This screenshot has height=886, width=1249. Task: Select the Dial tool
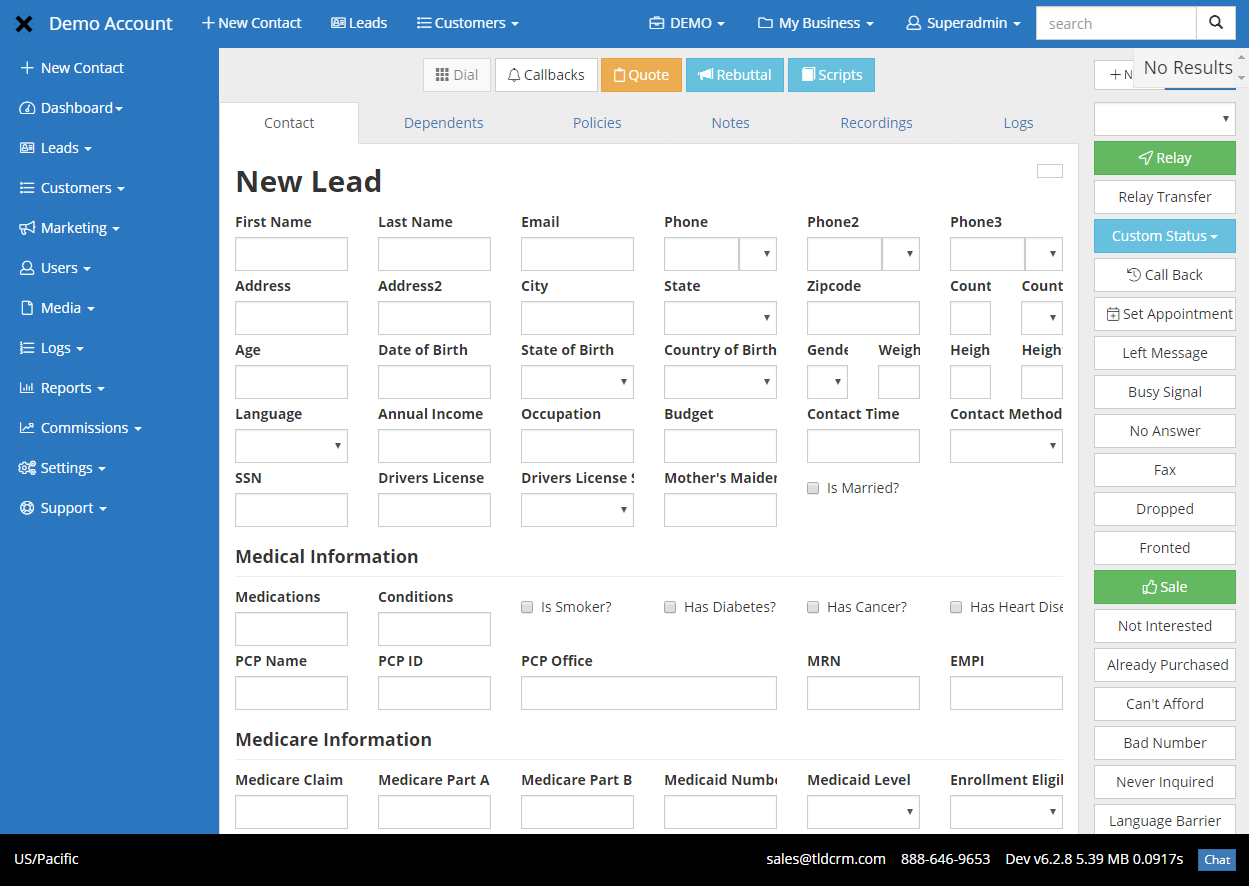[456, 74]
